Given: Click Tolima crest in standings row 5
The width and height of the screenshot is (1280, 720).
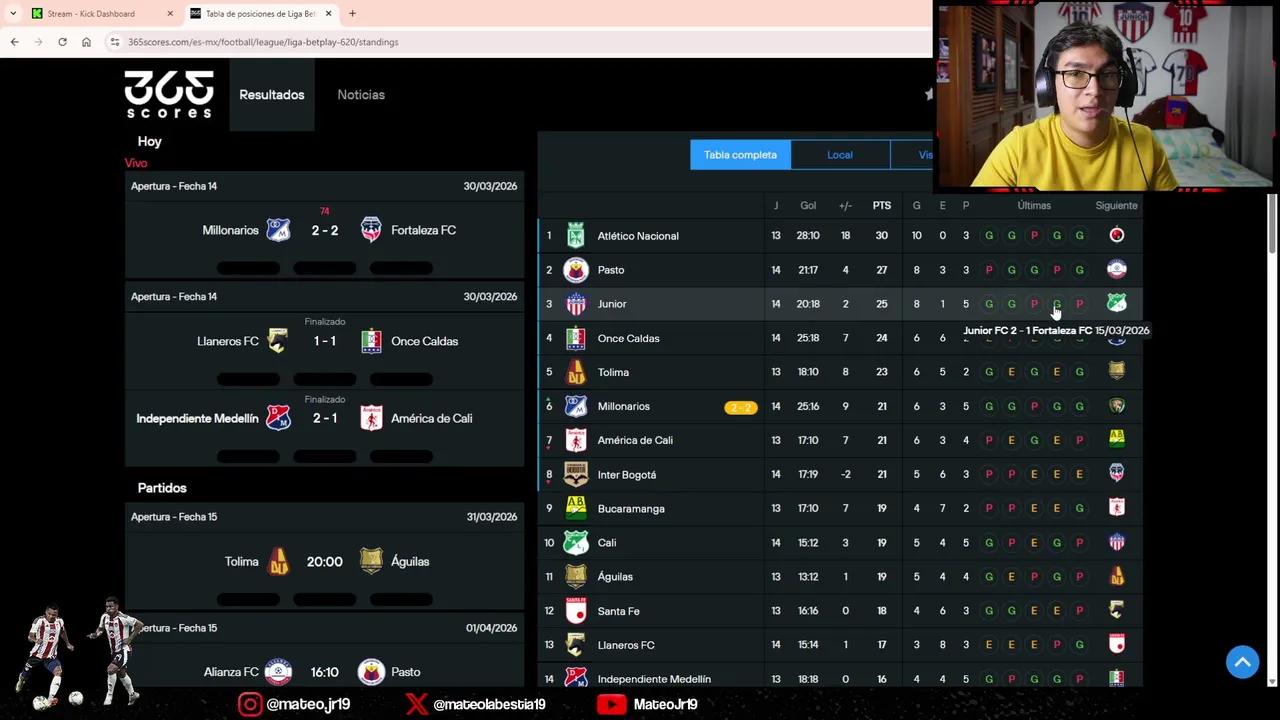Looking at the screenshot, I should [576, 372].
